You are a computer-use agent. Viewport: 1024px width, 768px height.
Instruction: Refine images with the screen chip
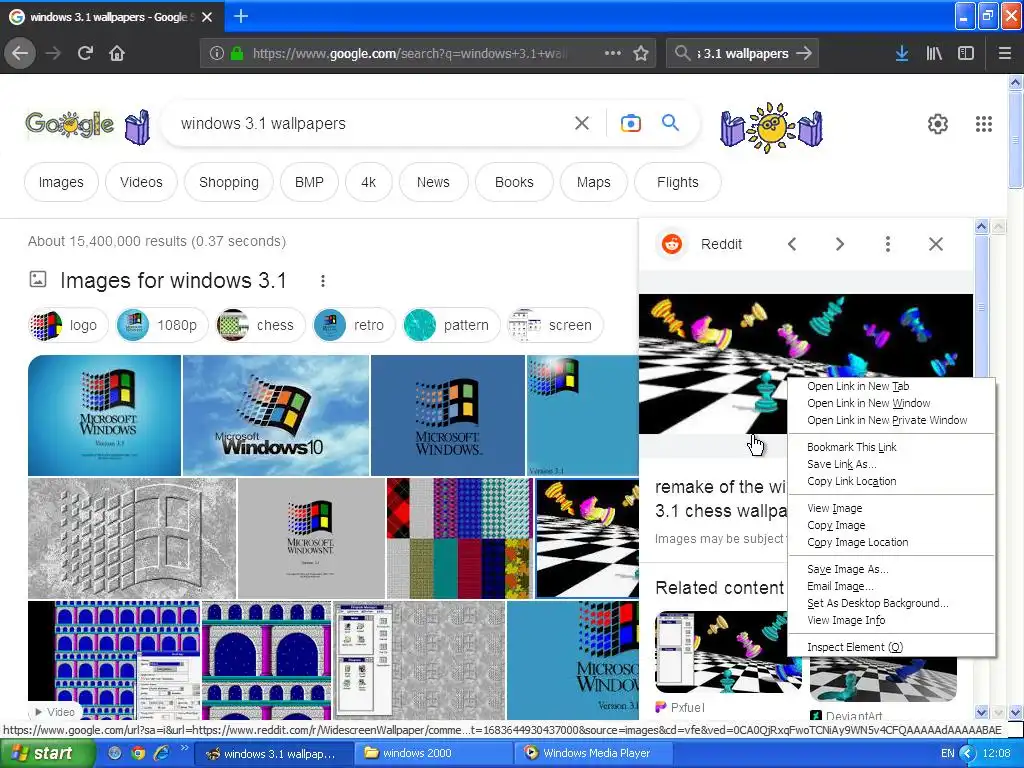tap(555, 325)
